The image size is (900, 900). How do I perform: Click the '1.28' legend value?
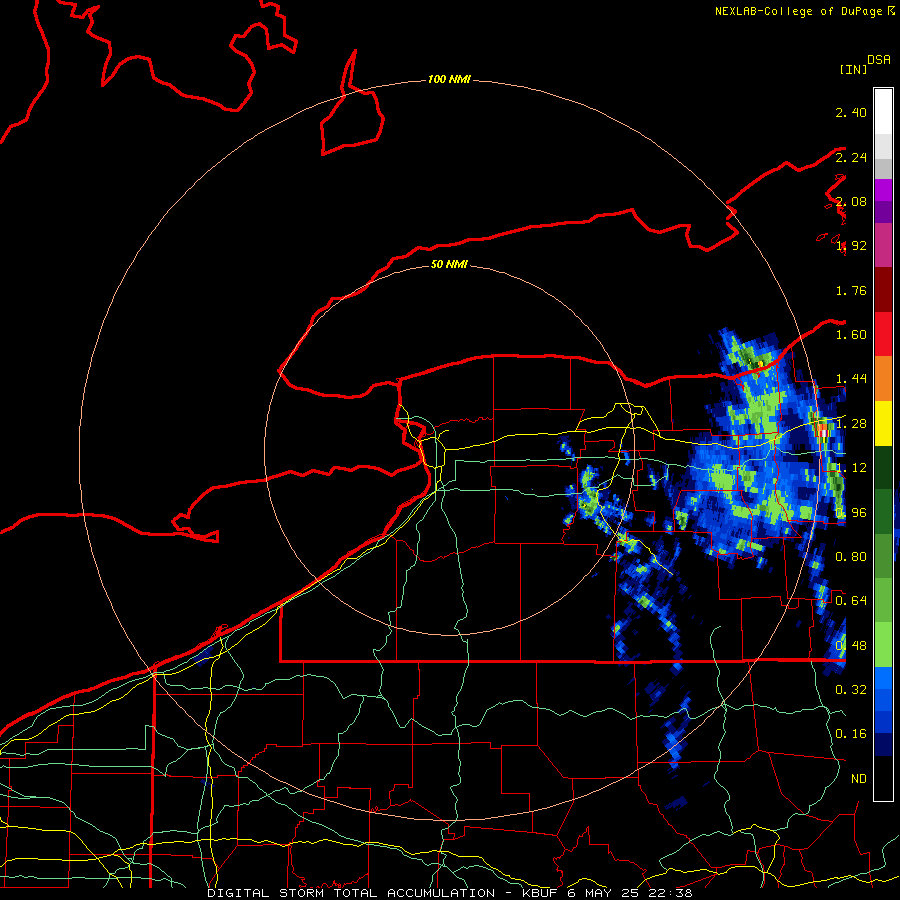coord(851,424)
